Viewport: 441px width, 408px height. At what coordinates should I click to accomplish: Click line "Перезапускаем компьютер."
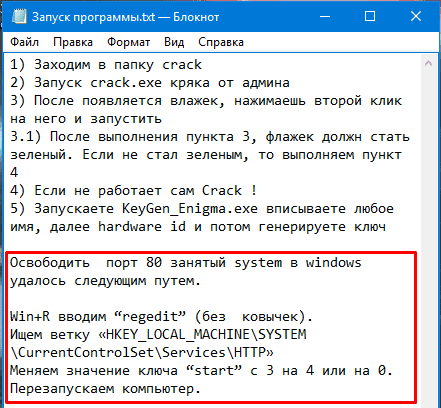pos(105,389)
